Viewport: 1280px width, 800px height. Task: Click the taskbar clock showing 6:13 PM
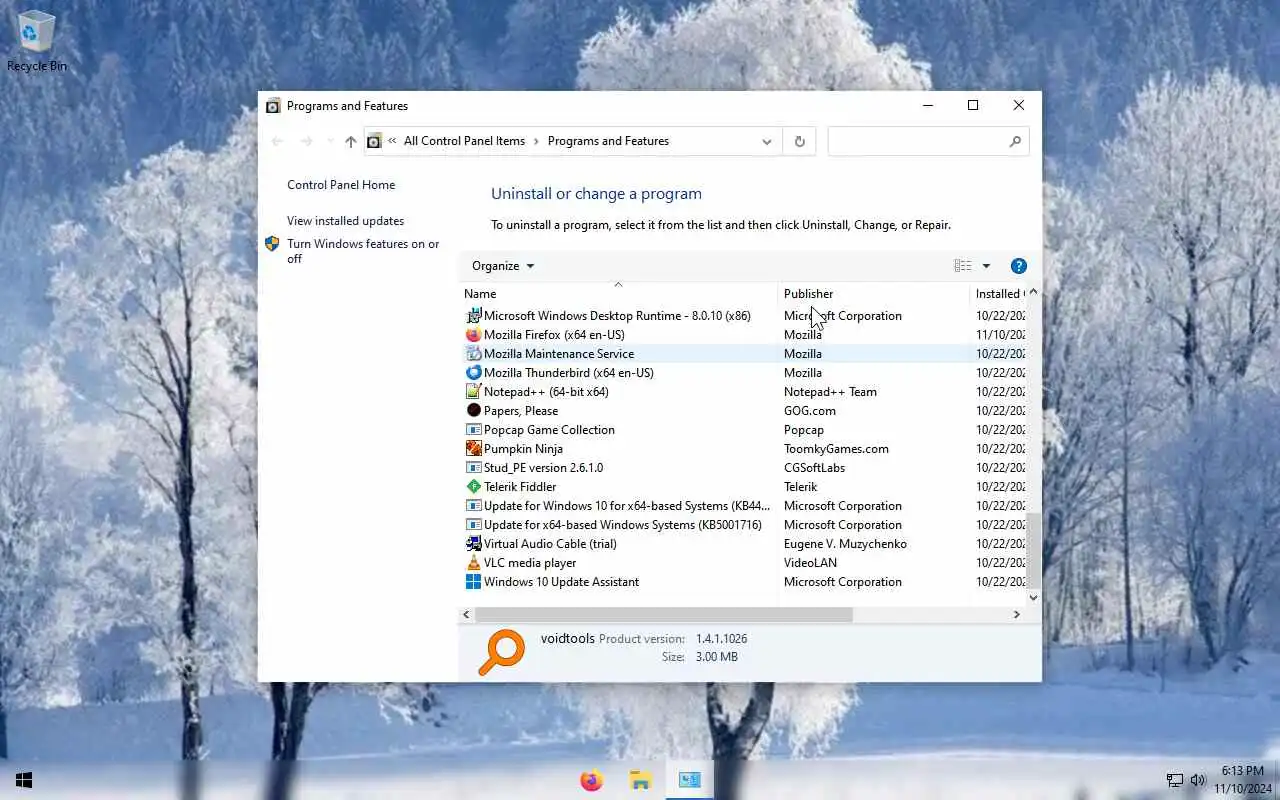tap(1241, 780)
